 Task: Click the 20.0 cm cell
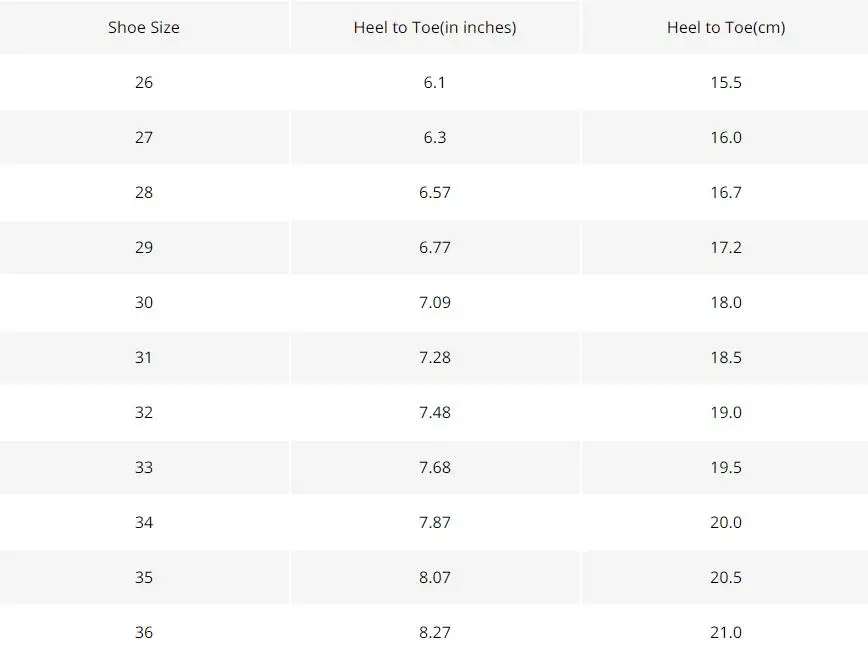726,522
